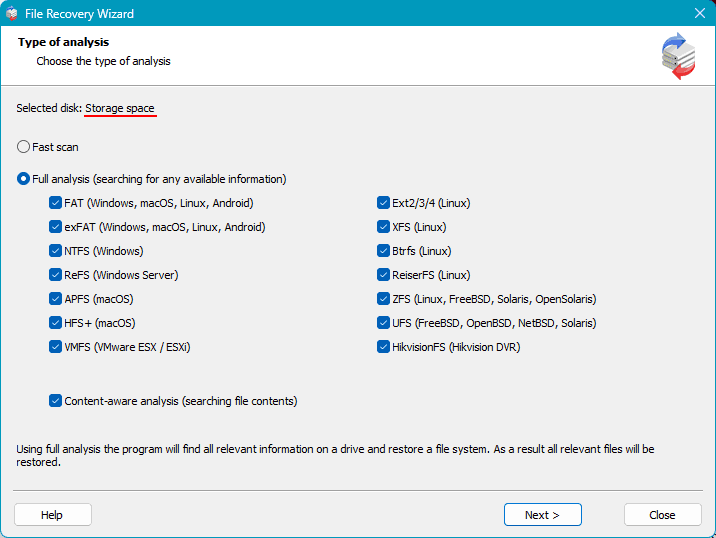This screenshot has height=538, width=716.
Task: Click the Close button at bottom
Action: tap(663, 515)
